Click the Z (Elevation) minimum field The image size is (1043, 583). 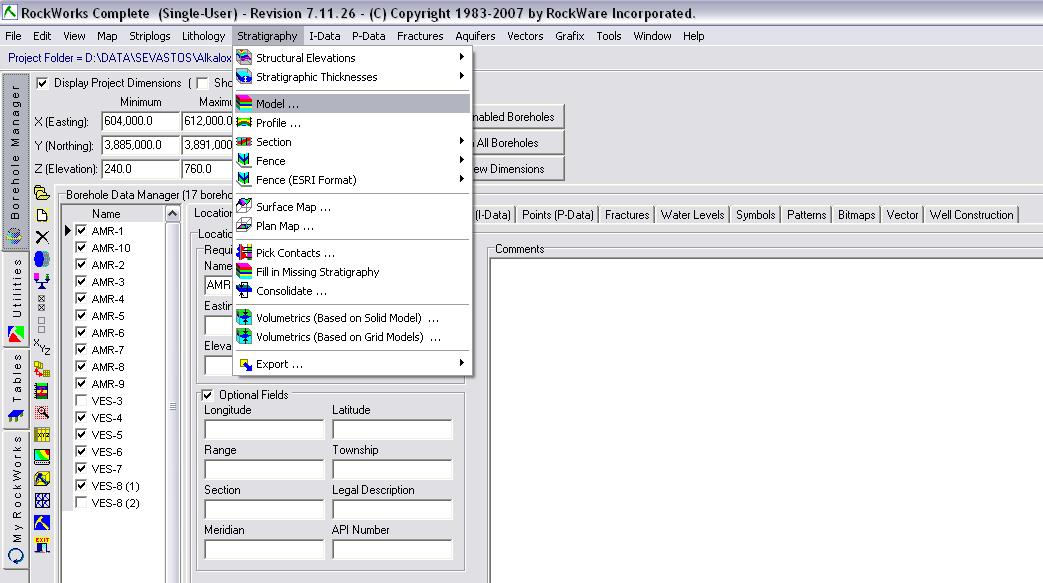[x=141, y=169]
